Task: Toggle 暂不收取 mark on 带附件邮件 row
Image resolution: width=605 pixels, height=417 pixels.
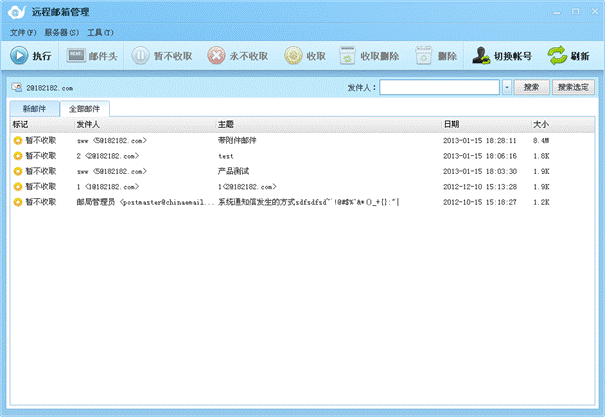Action: pyautogui.click(x=17, y=141)
